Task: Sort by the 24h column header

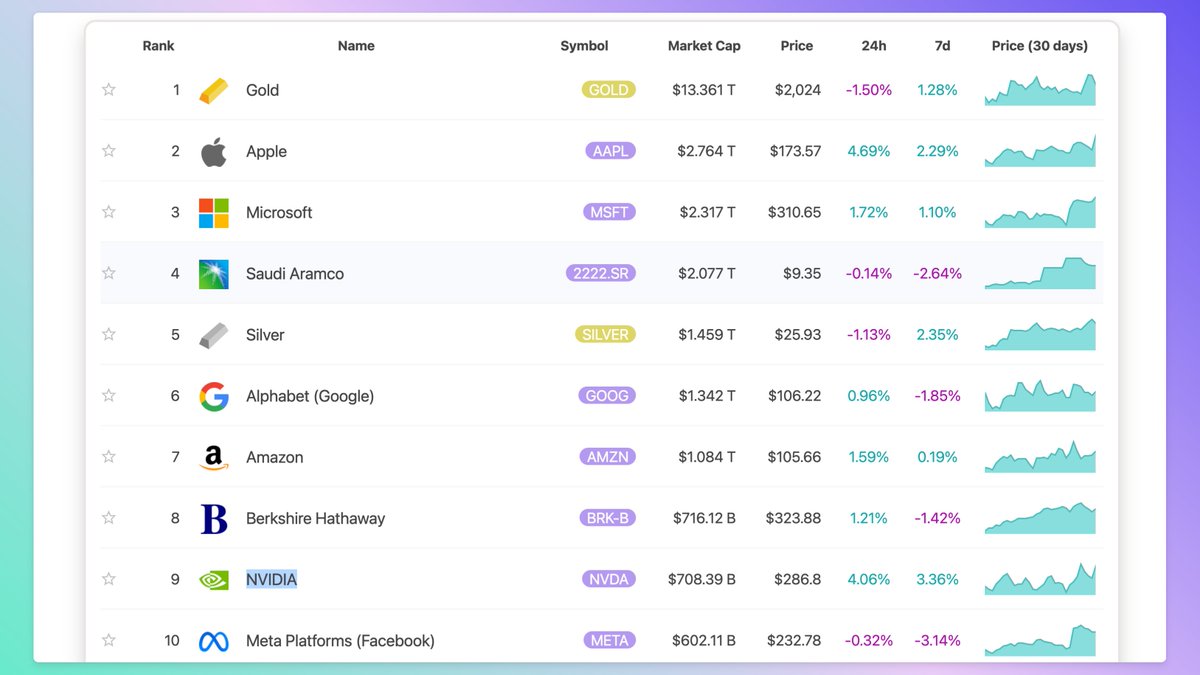Action: 874,46
